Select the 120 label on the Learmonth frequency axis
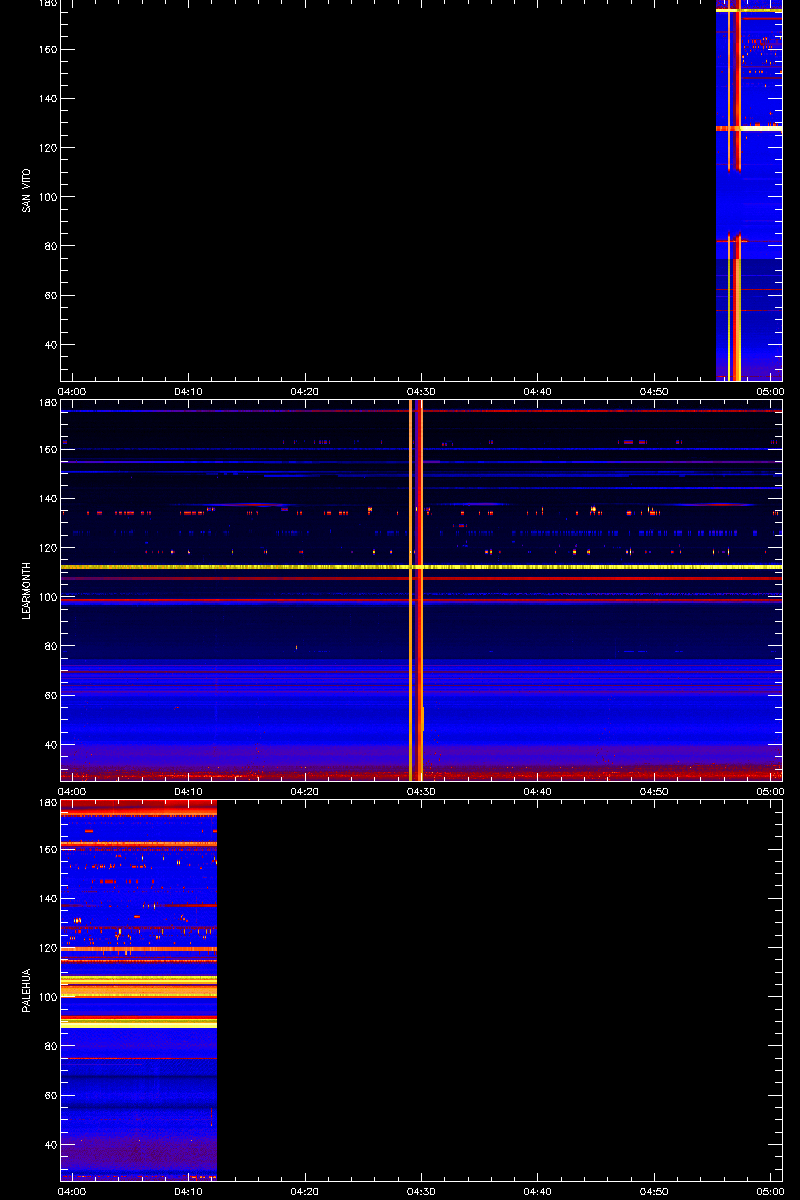 [x=47, y=548]
